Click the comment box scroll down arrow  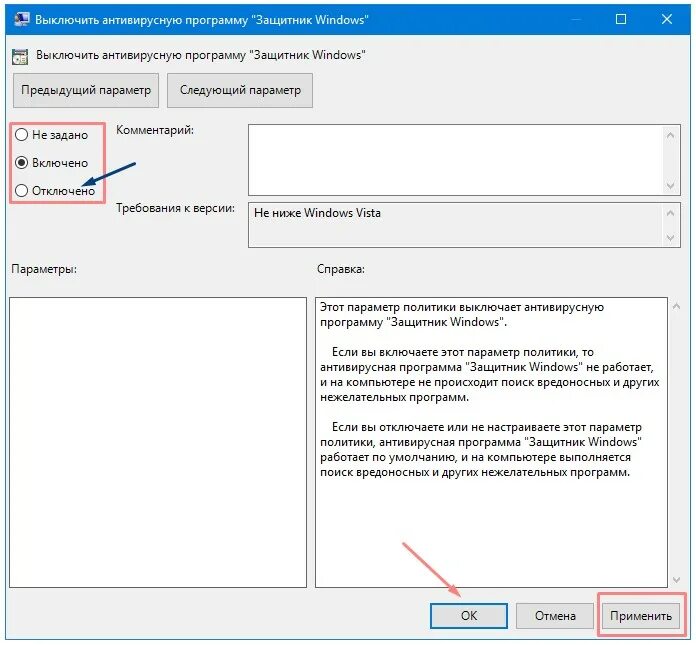tap(671, 185)
